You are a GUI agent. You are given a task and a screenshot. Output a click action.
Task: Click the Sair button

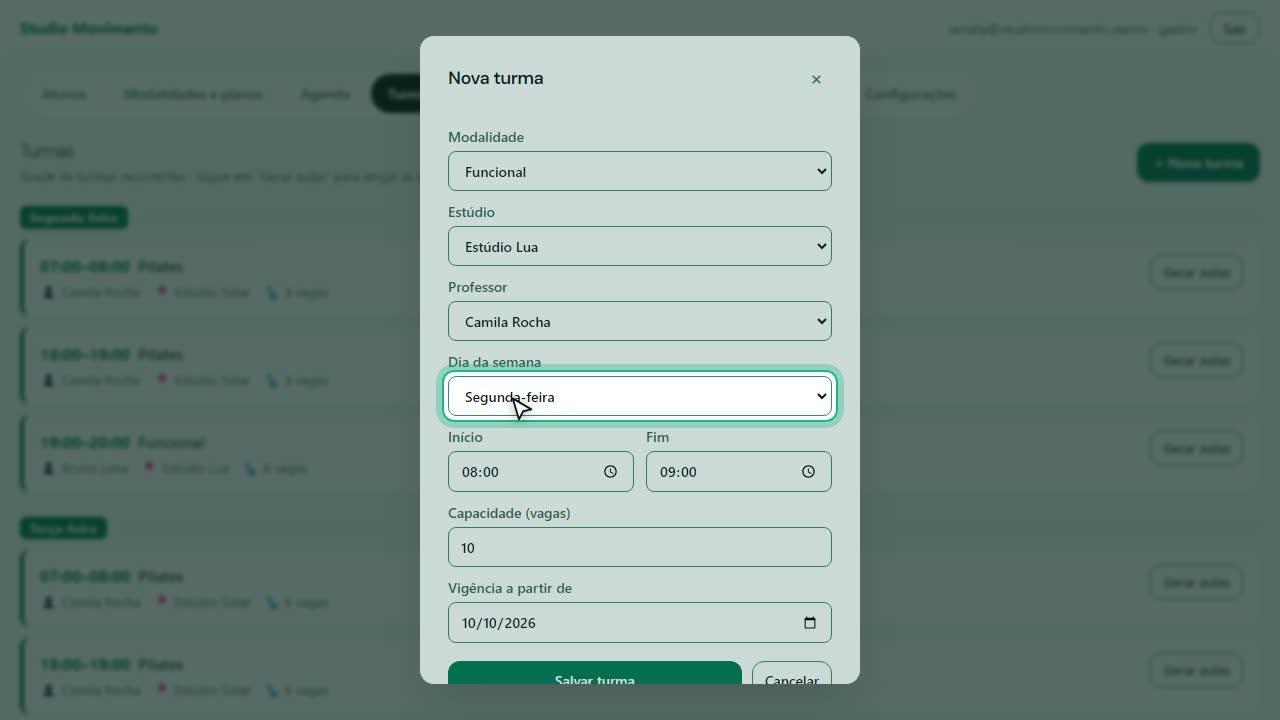pos(1234,29)
